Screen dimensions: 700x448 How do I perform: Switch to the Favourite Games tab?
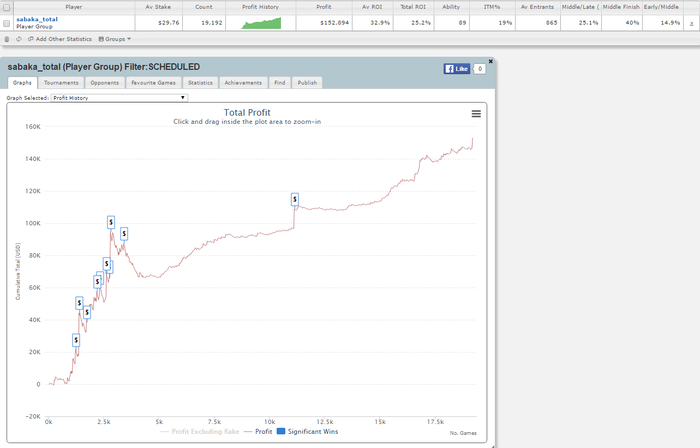coord(154,83)
